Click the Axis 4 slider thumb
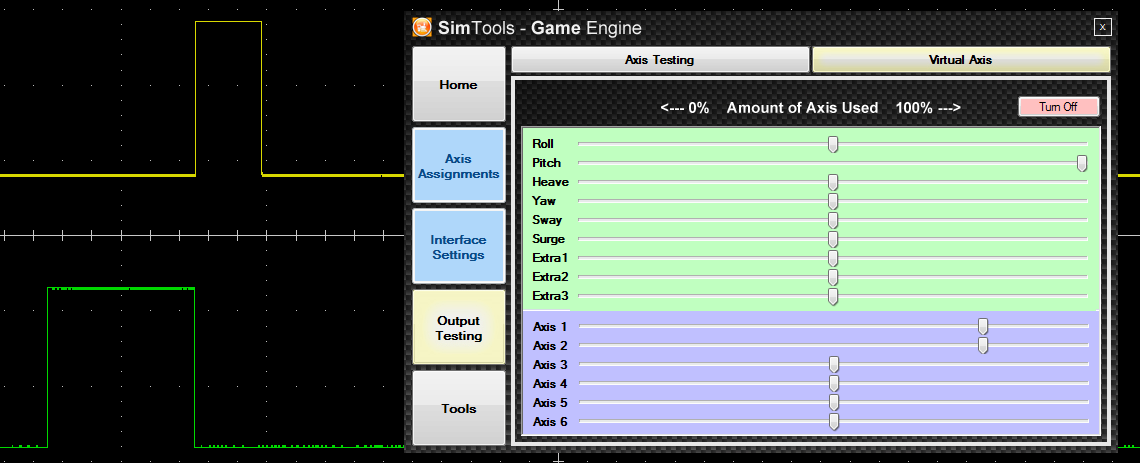Image resolution: width=1140 pixels, height=463 pixels. 834,383
